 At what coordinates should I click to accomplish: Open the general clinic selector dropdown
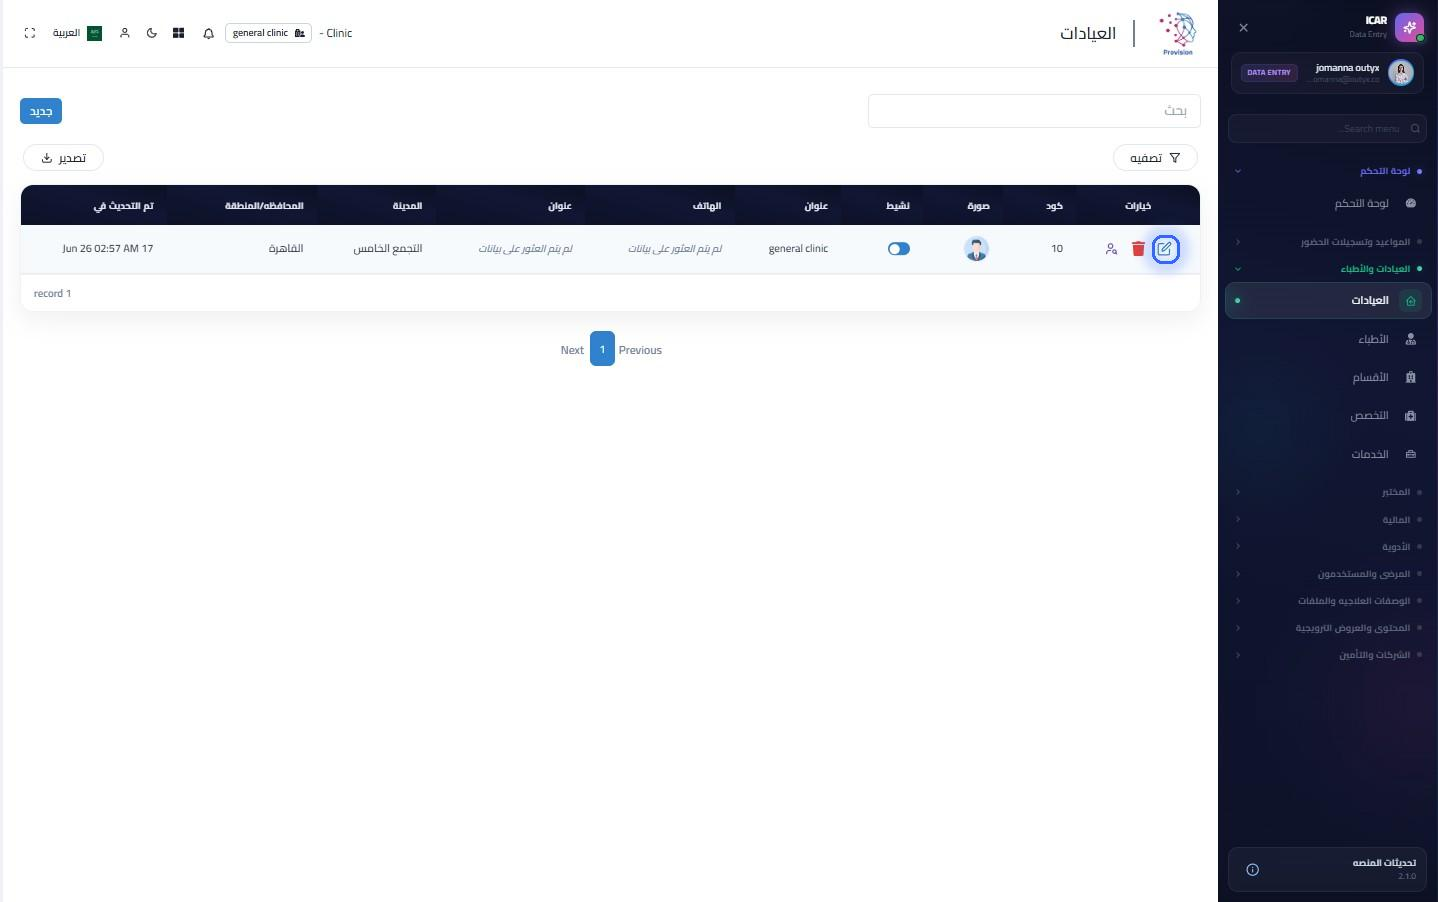point(268,33)
